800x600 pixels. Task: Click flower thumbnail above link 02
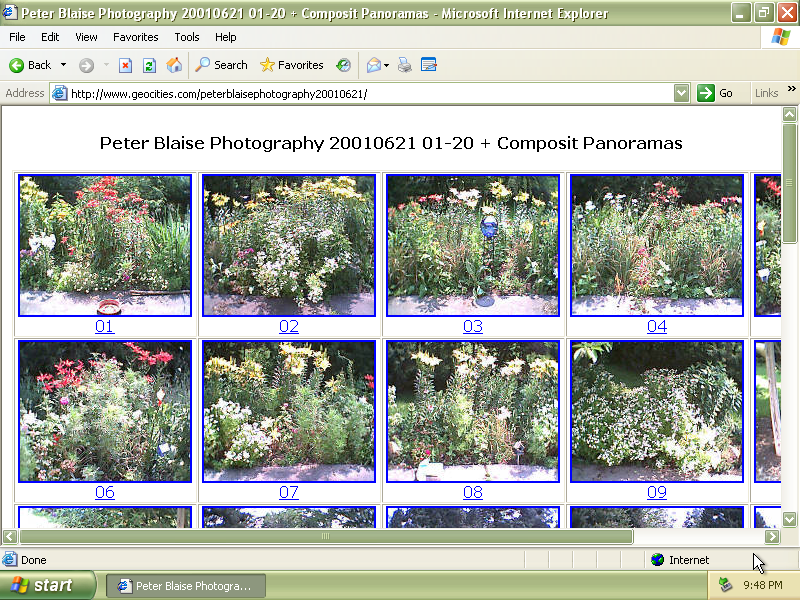(x=289, y=245)
